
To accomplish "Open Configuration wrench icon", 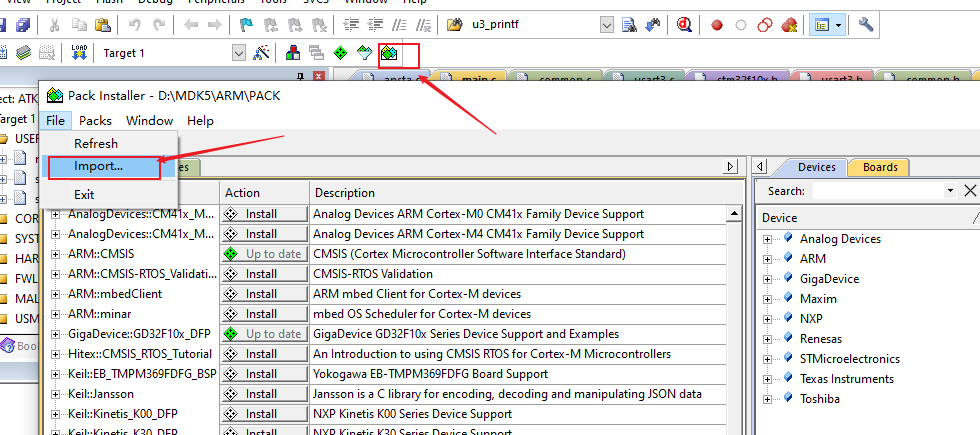I will (866, 25).
